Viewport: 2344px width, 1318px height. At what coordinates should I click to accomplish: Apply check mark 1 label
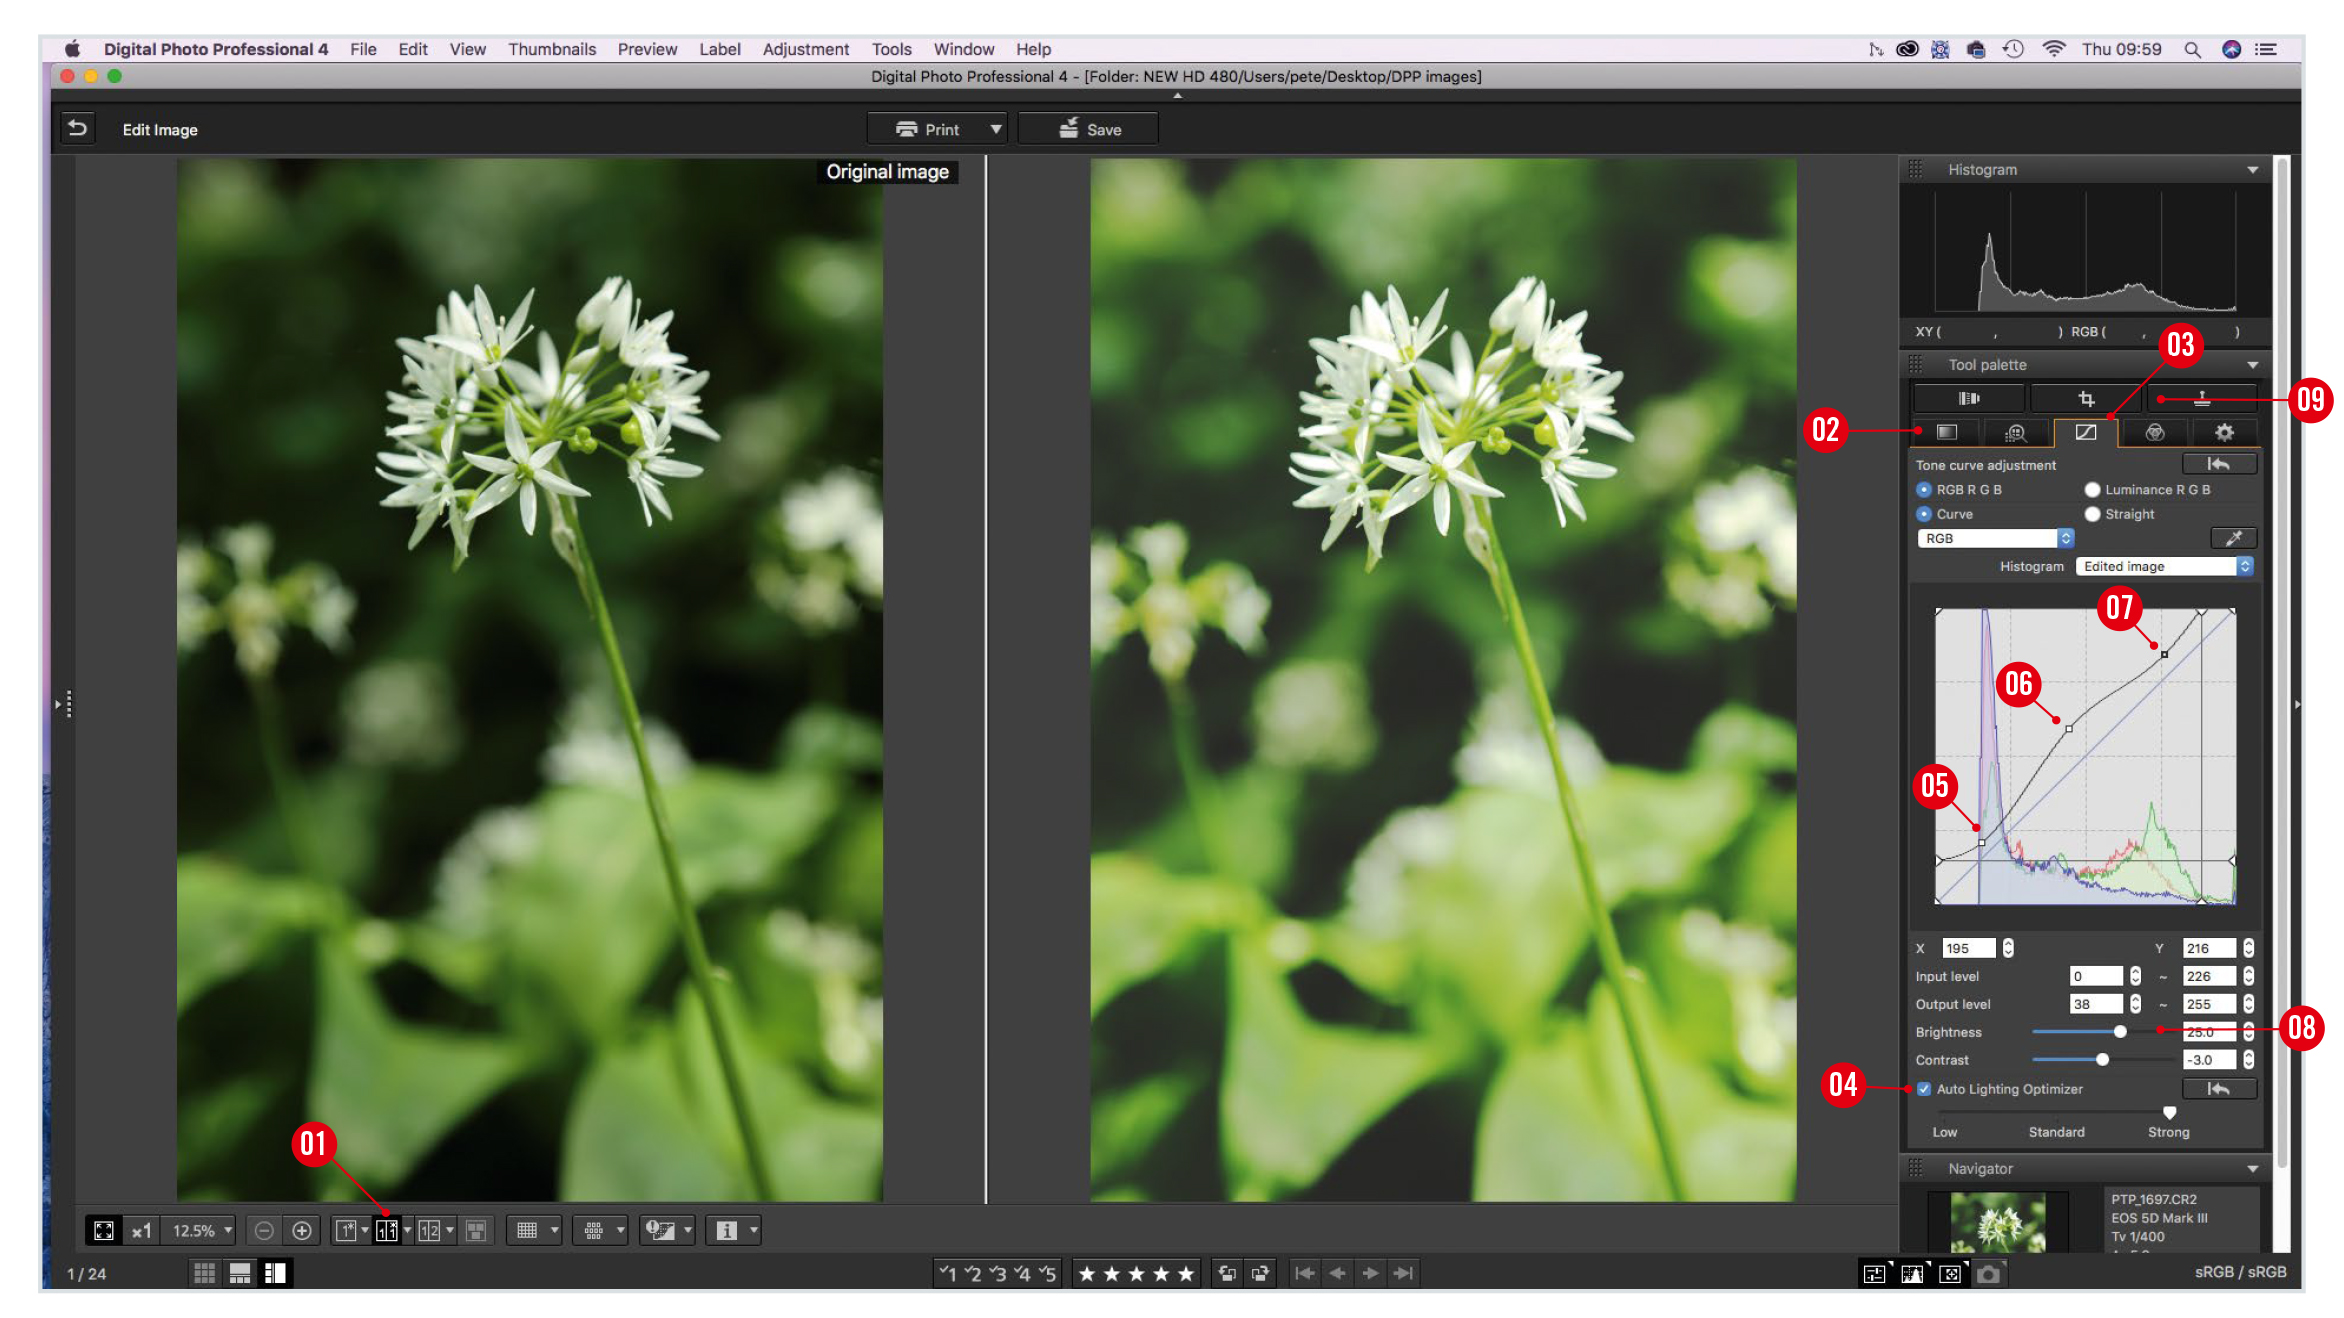point(948,1273)
